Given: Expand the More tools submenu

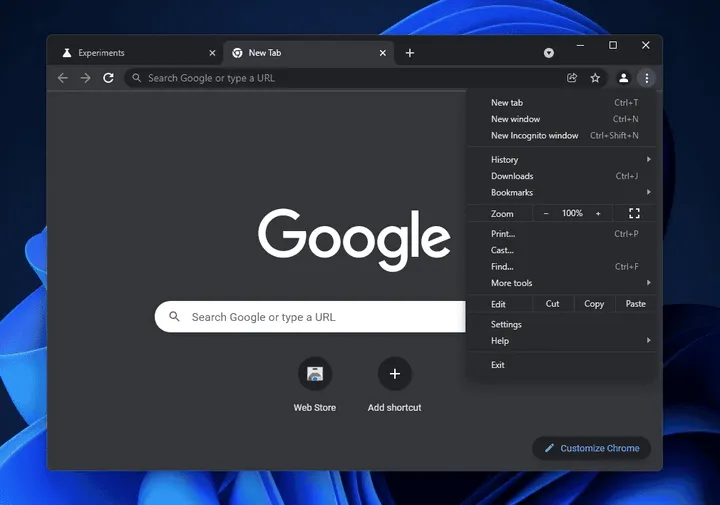Looking at the screenshot, I should 562,283.
